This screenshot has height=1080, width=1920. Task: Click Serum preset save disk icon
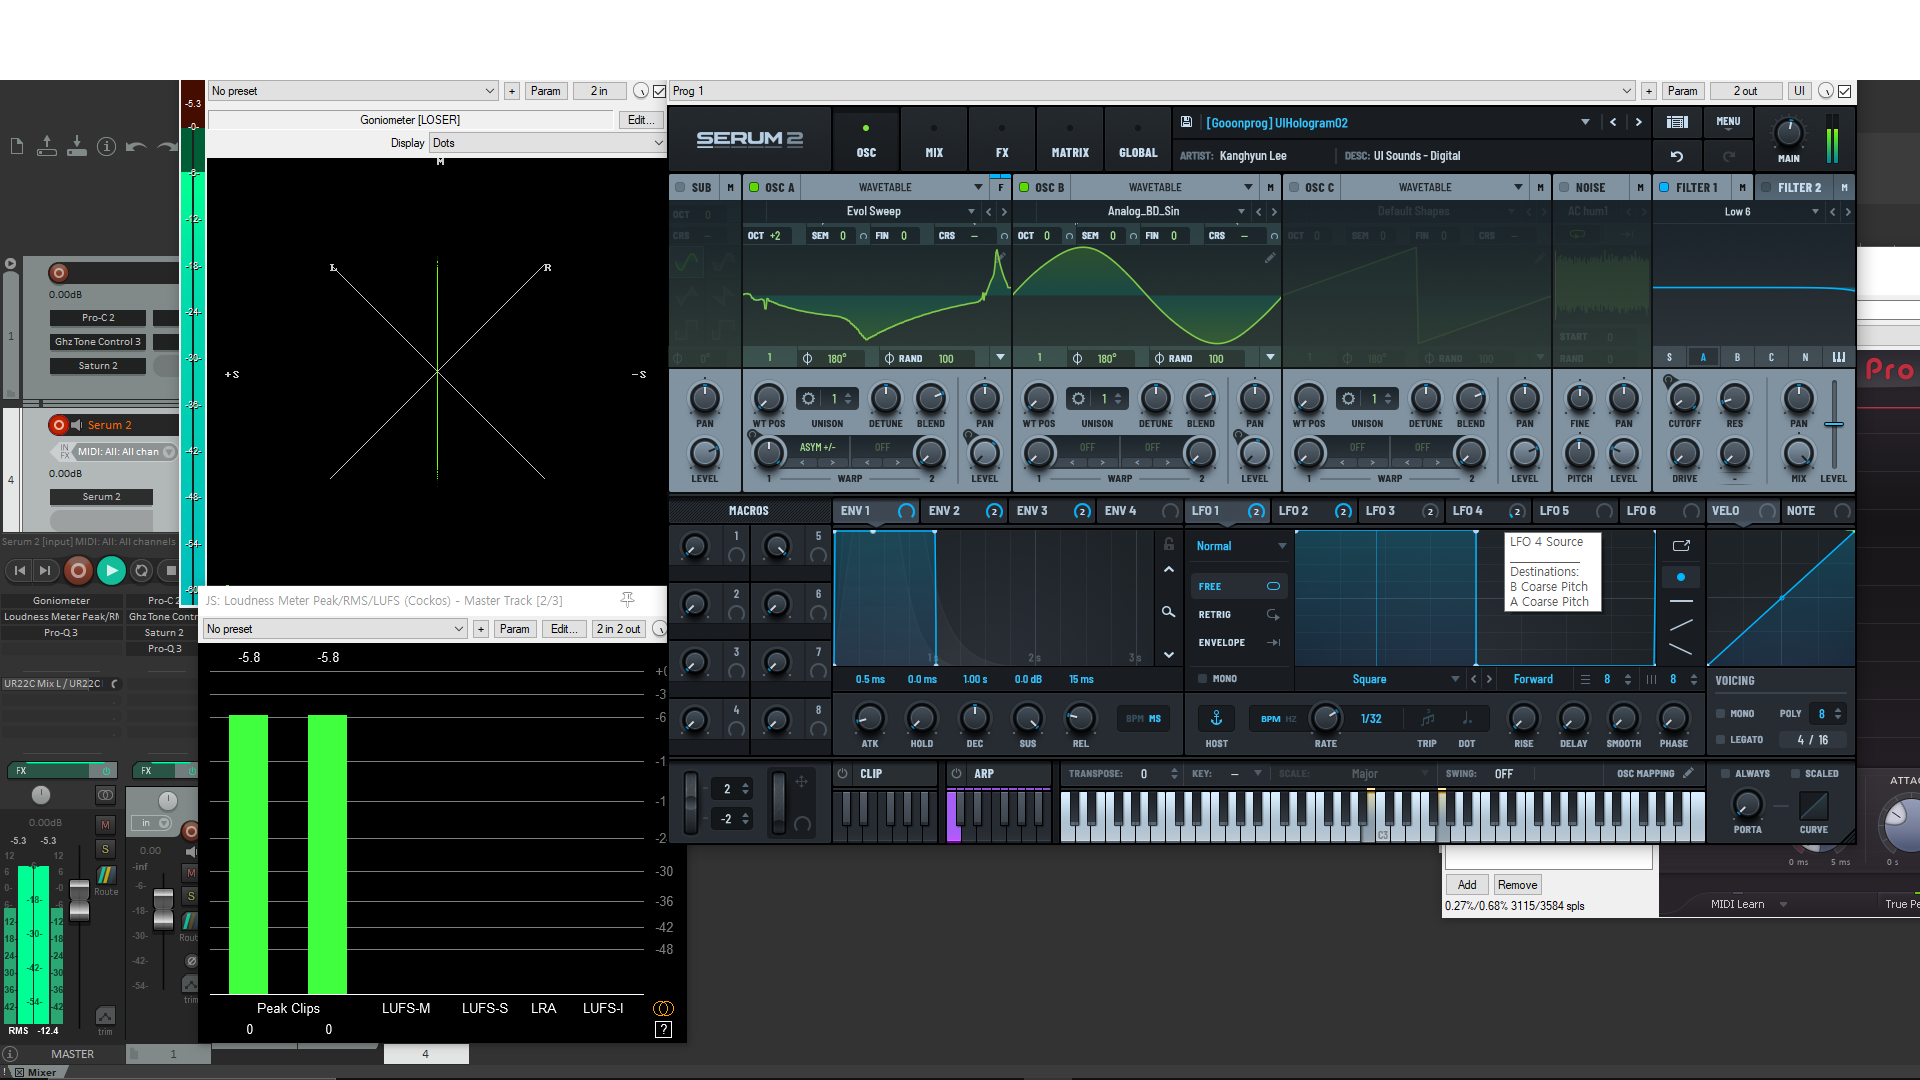coord(1186,122)
